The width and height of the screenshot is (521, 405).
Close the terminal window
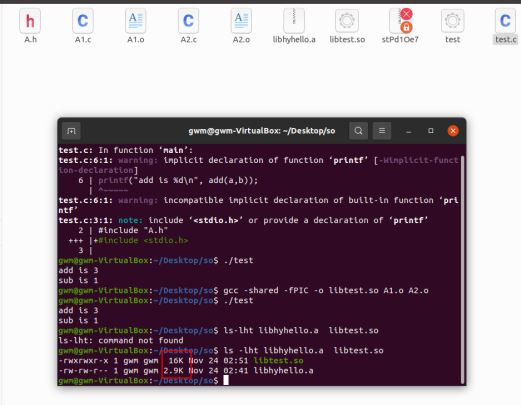[x=453, y=131]
